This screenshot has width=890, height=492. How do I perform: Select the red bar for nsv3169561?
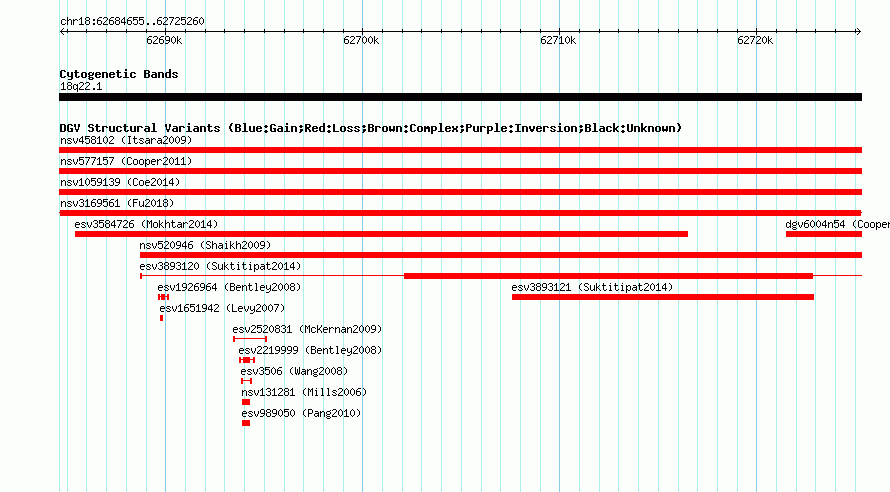460,213
